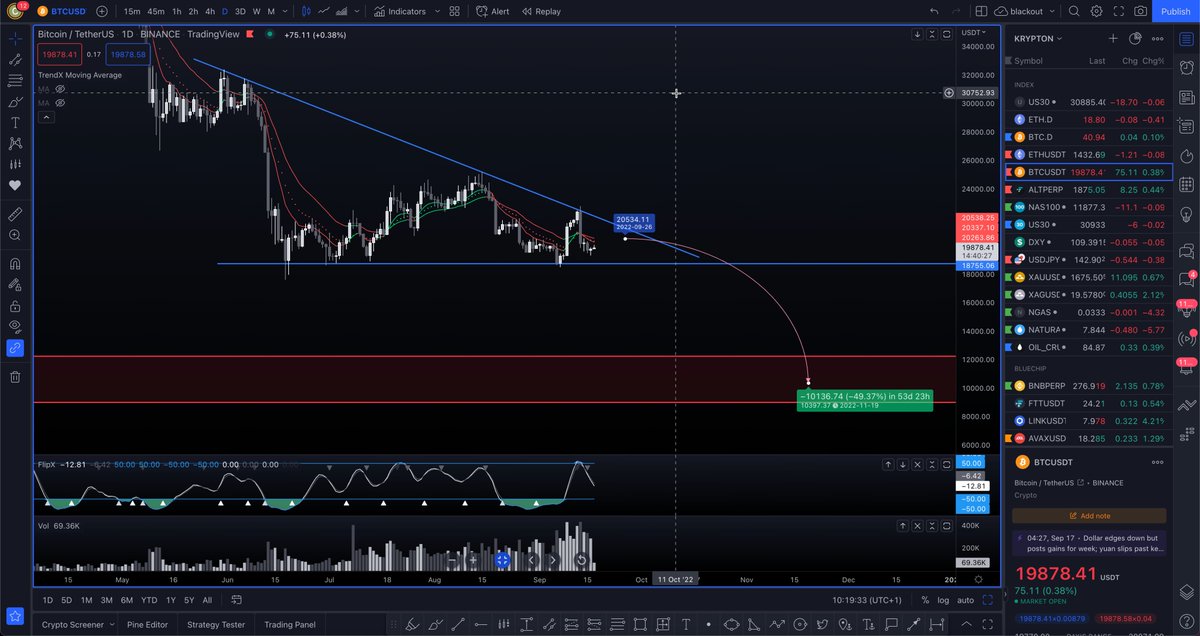The height and width of the screenshot is (636, 1200).
Task: Open the Fibonacci and gann tools
Action: coord(15,80)
